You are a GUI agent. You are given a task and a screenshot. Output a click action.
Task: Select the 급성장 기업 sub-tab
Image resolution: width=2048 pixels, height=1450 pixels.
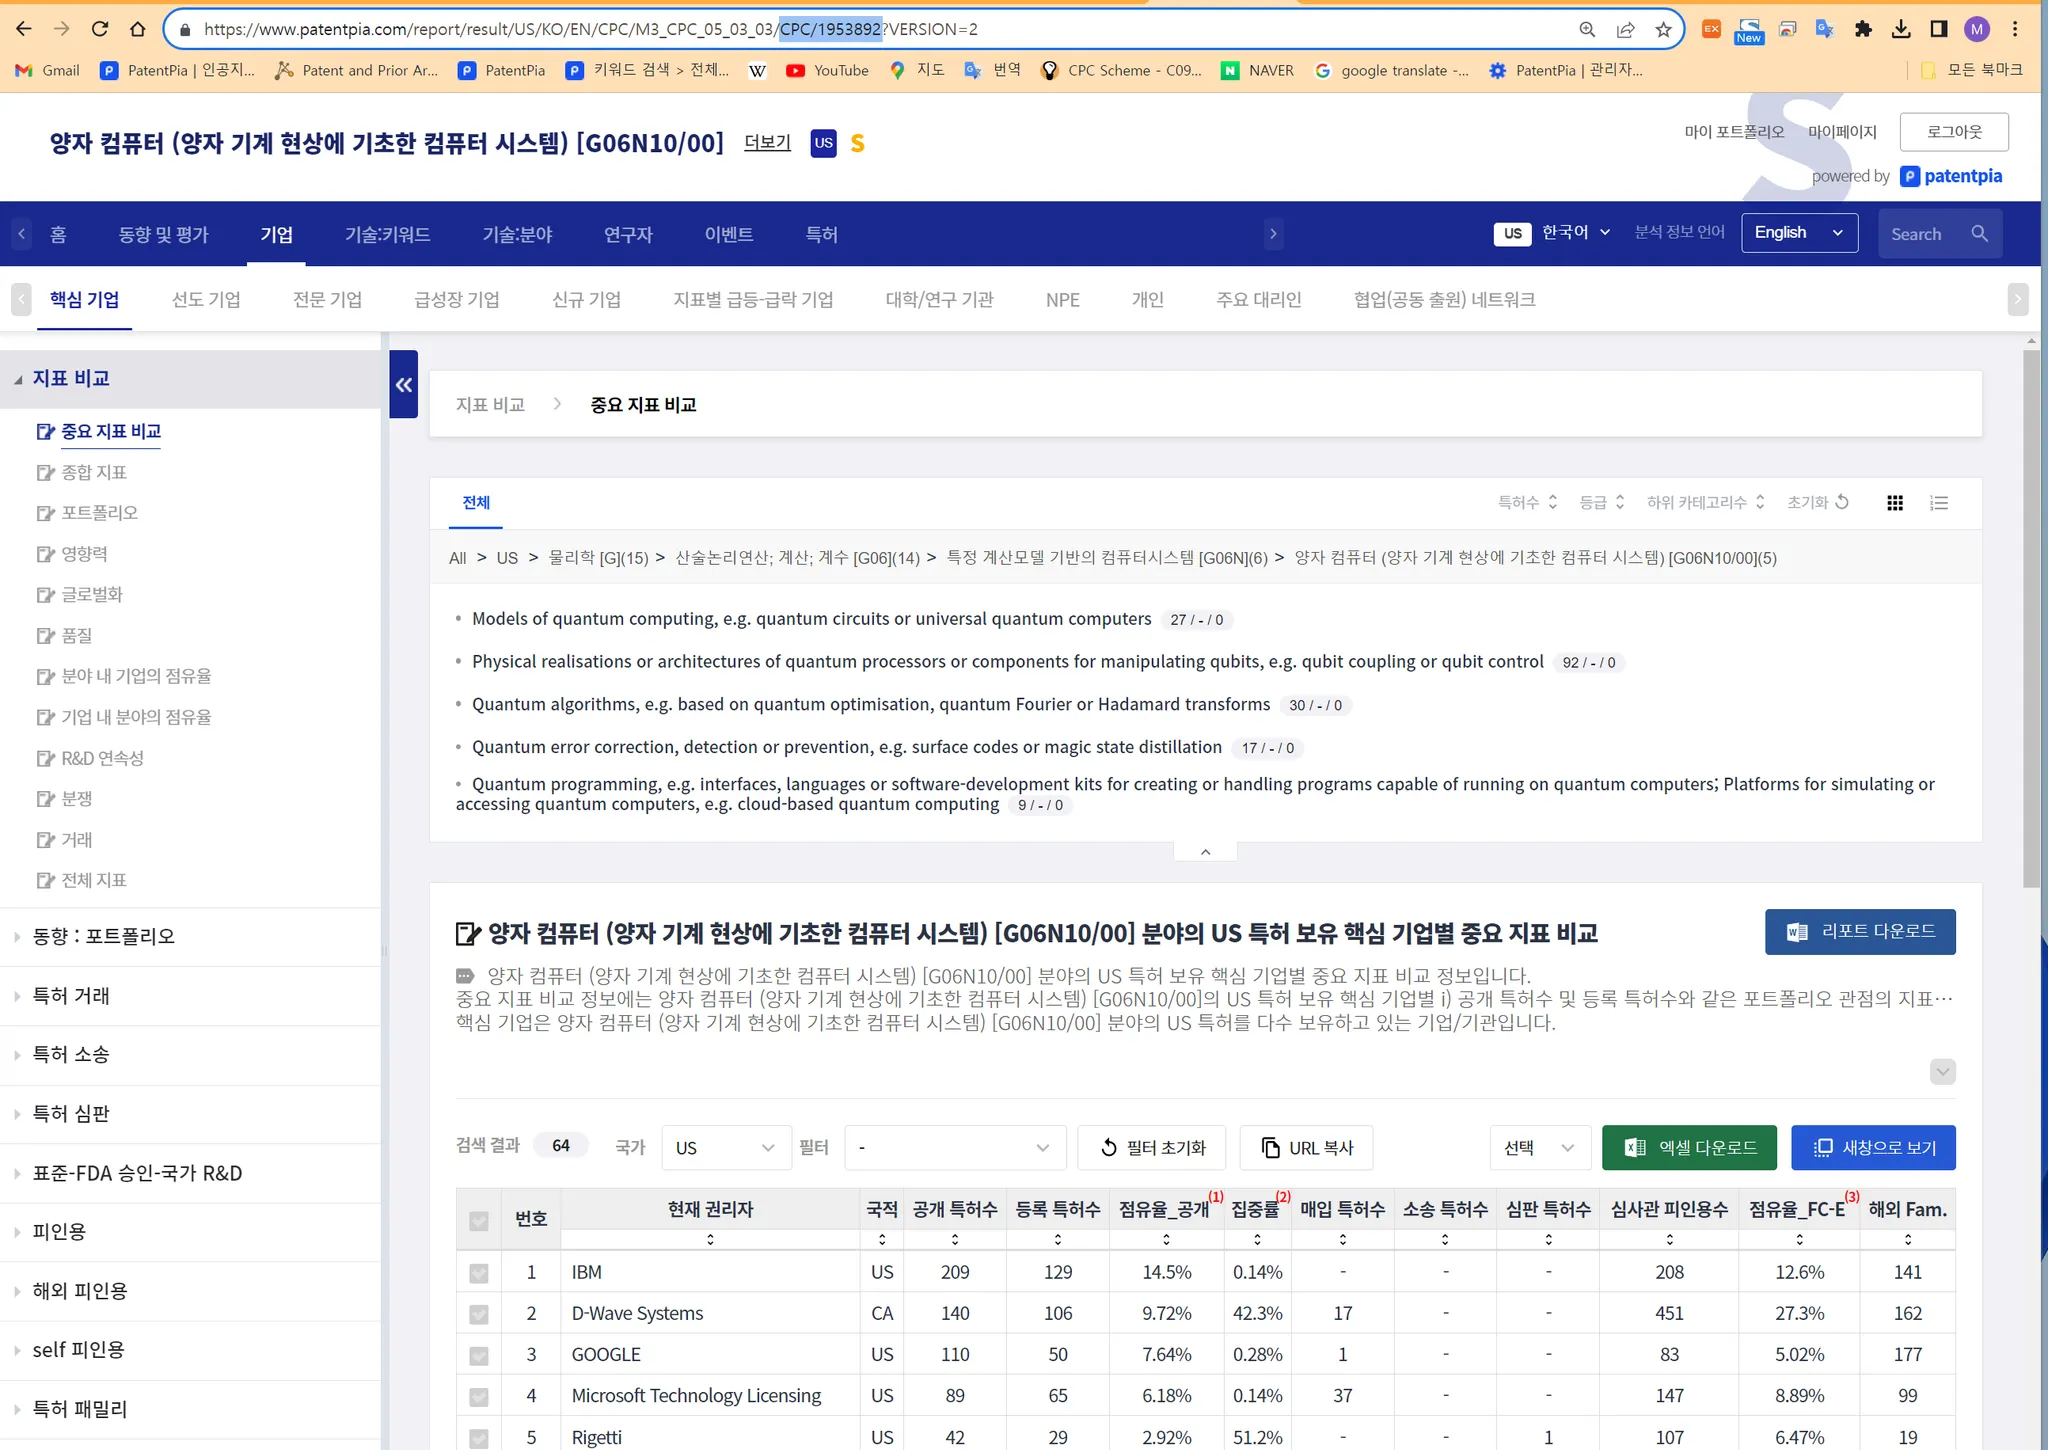pos(457,300)
